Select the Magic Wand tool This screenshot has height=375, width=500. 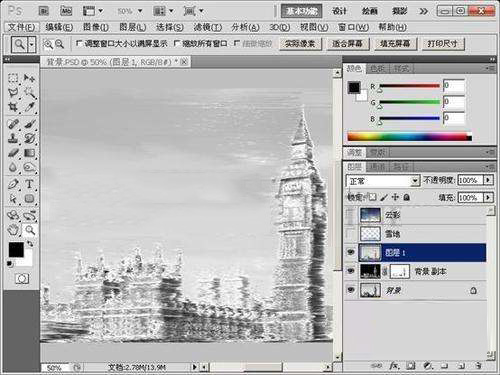(x=29, y=93)
